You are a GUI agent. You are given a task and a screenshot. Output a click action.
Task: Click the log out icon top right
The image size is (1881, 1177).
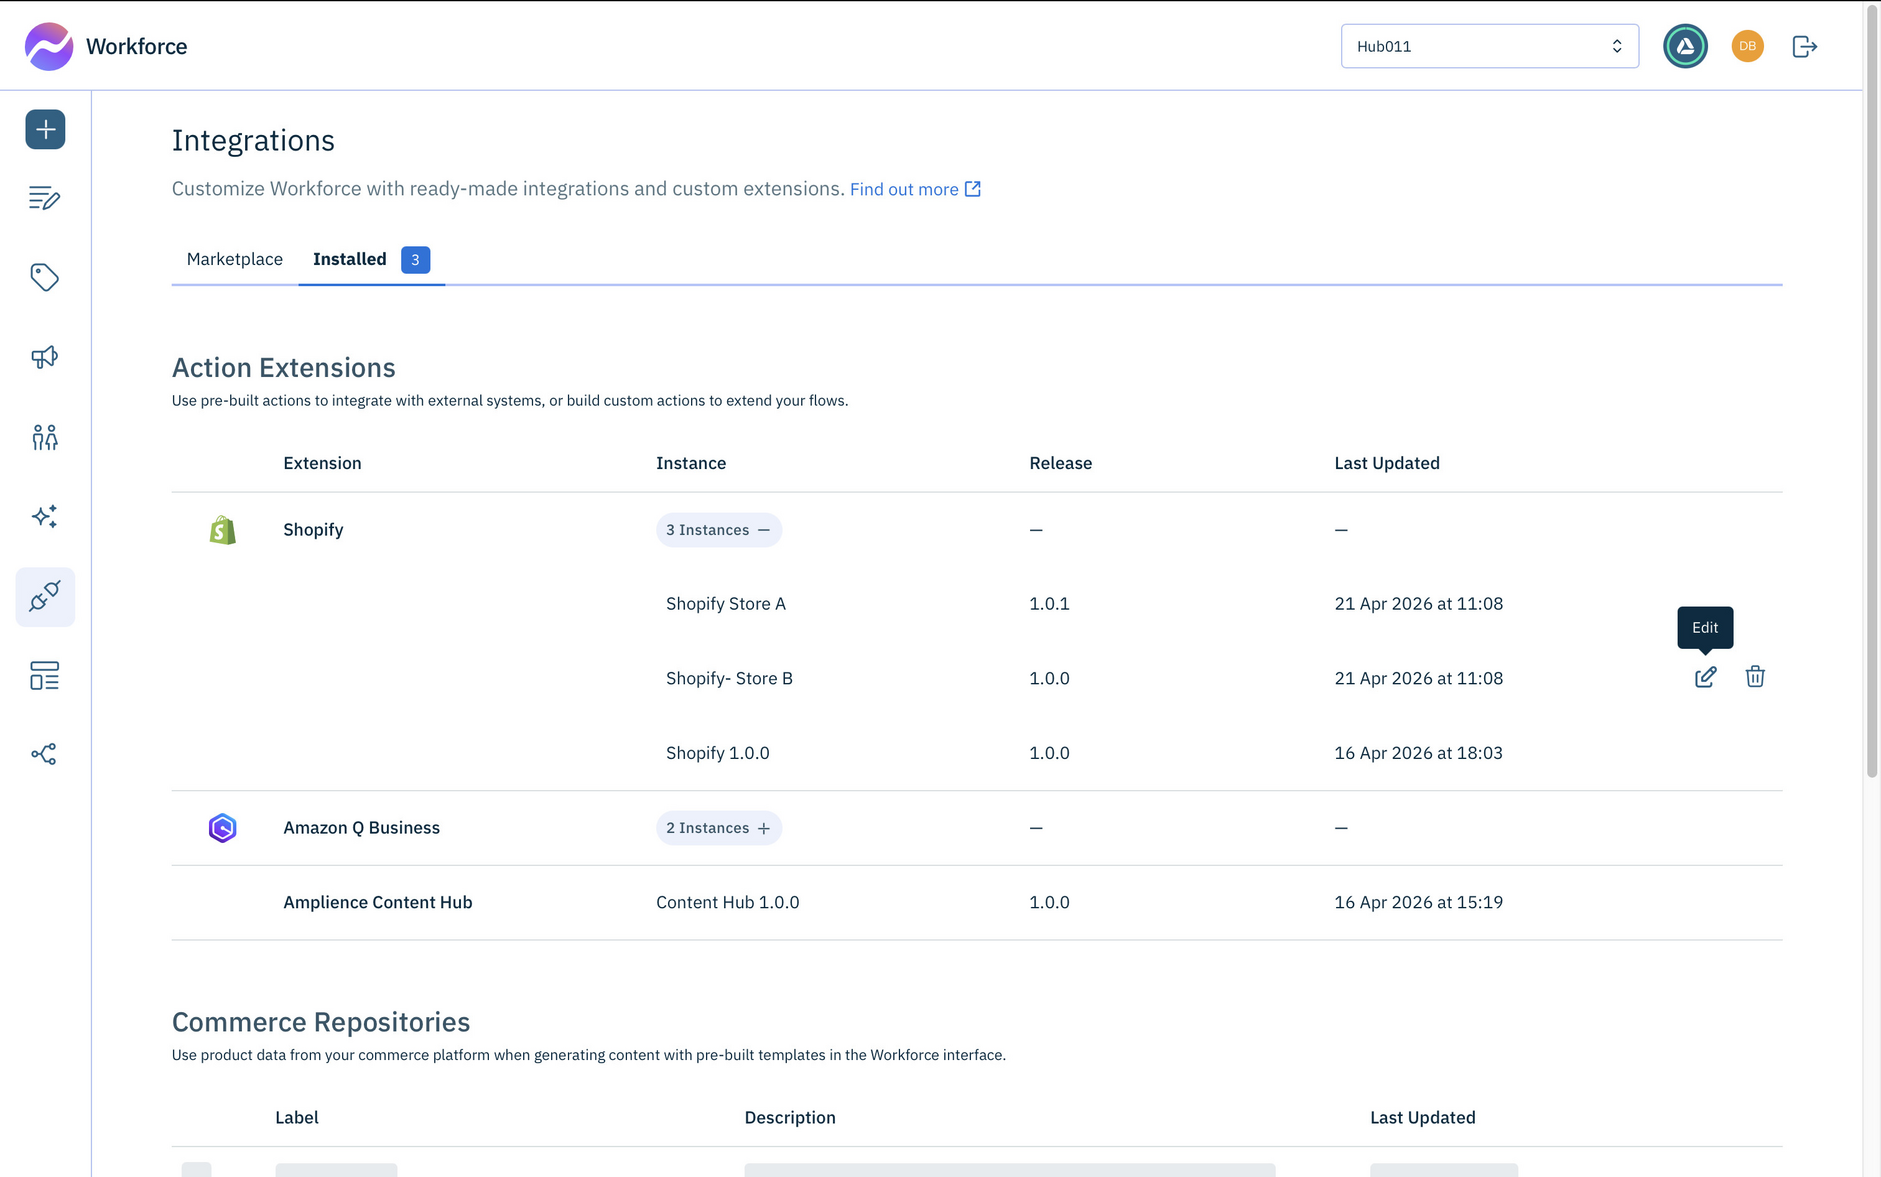pyautogui.click(x=1804, y=45)
